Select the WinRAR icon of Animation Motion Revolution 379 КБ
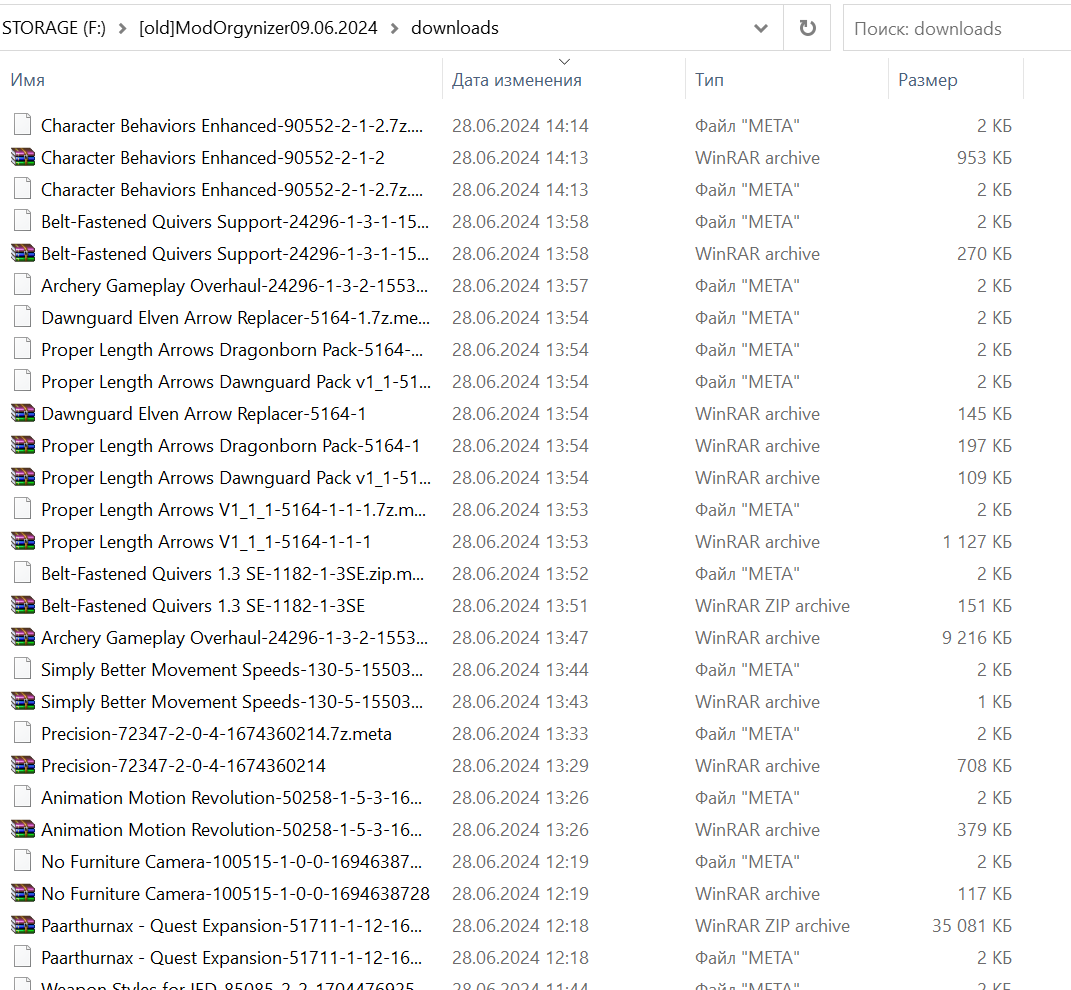The image size is (1071, 990). (23, 829)
